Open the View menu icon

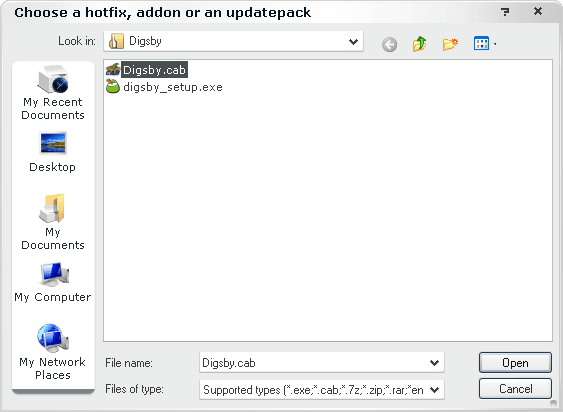pyautogui.click(x=481, y=43)
